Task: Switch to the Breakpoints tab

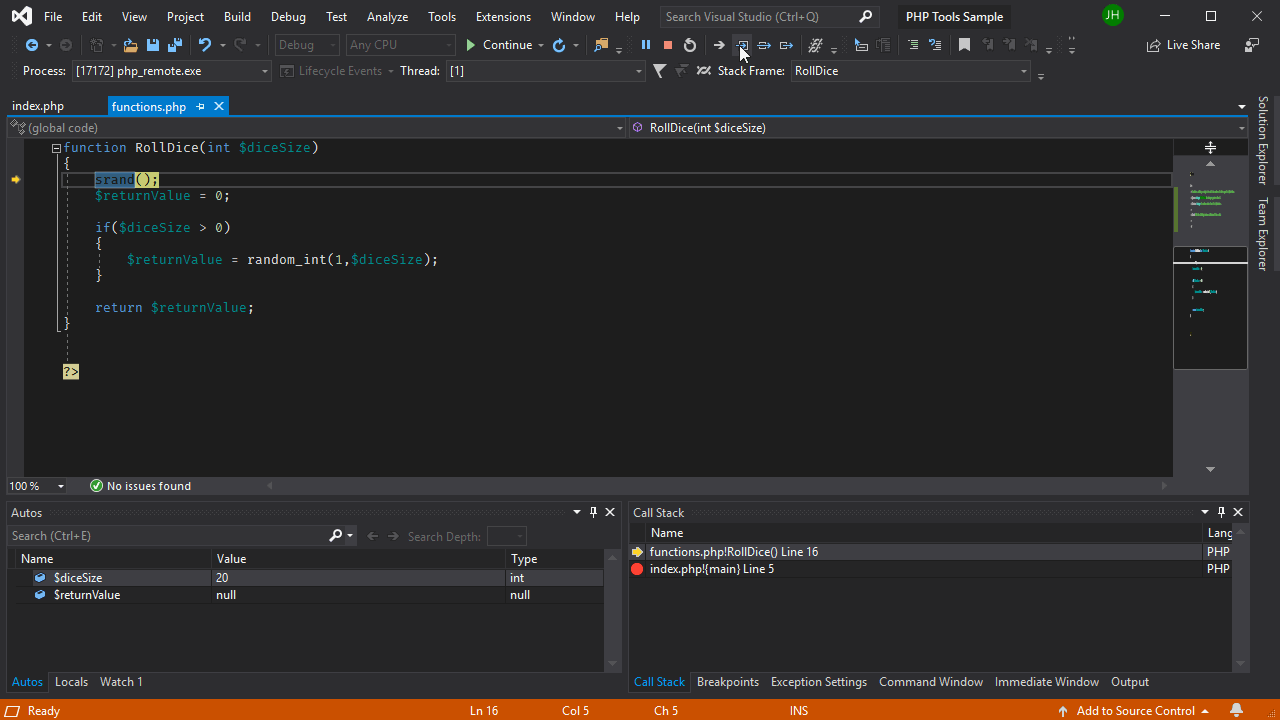Action: (x=728, y=682)
